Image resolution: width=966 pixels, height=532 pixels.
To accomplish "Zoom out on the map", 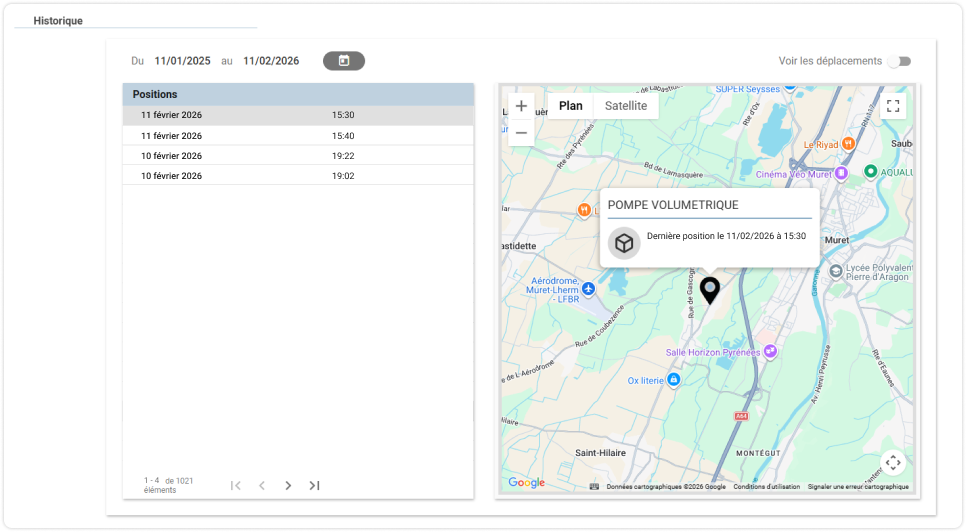I will coord(521,132).
